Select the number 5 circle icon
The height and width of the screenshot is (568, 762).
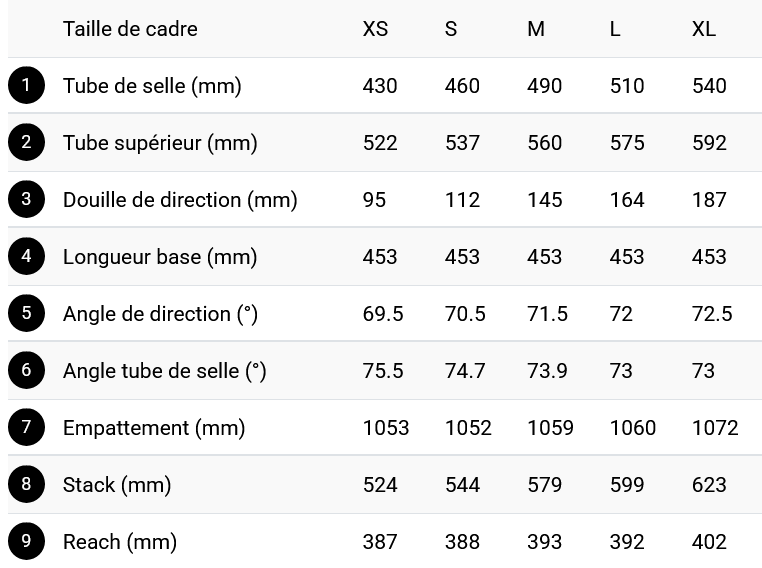click(x=26, y=313)
